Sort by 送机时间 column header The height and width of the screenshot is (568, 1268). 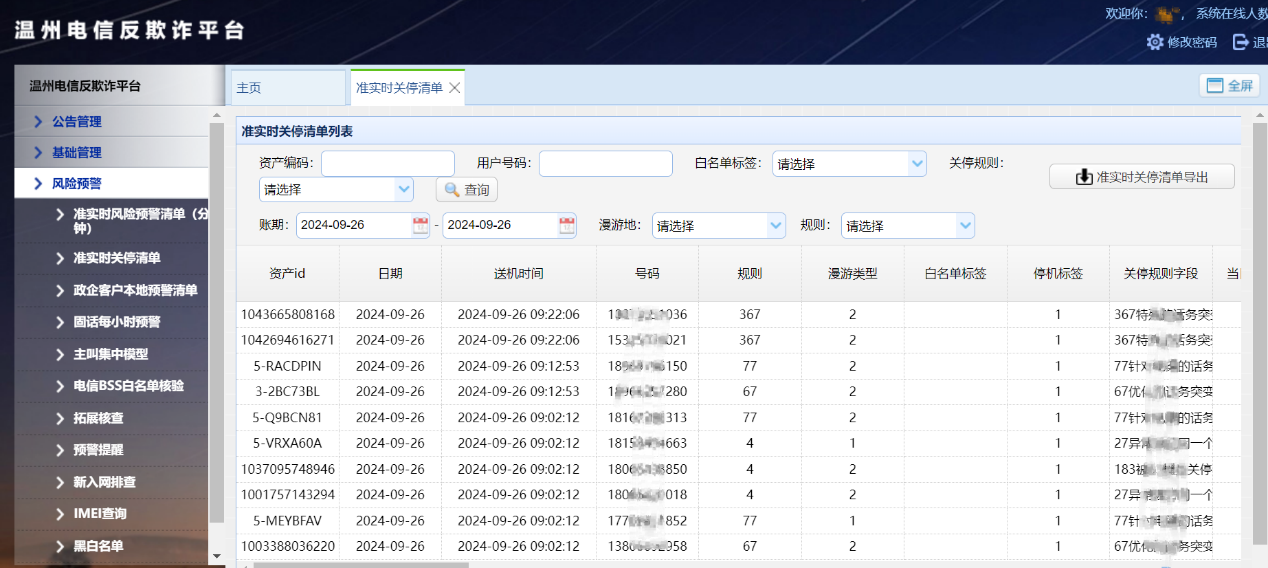point(519,273)
